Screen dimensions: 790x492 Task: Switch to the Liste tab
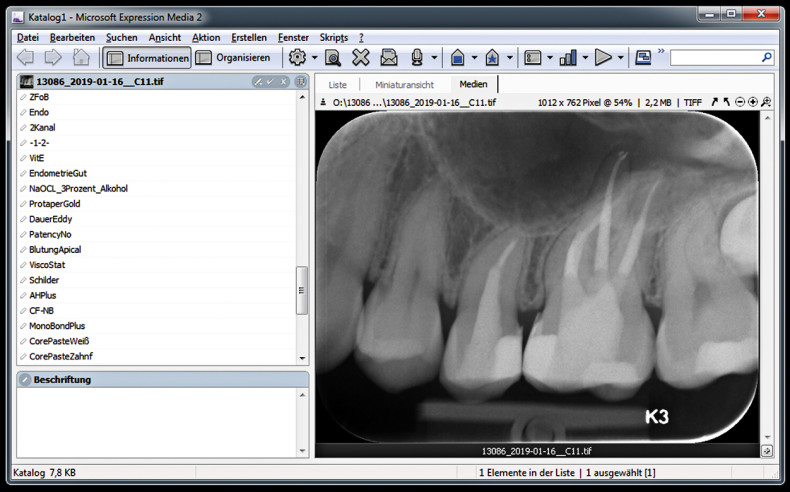(x=337, y=85)
